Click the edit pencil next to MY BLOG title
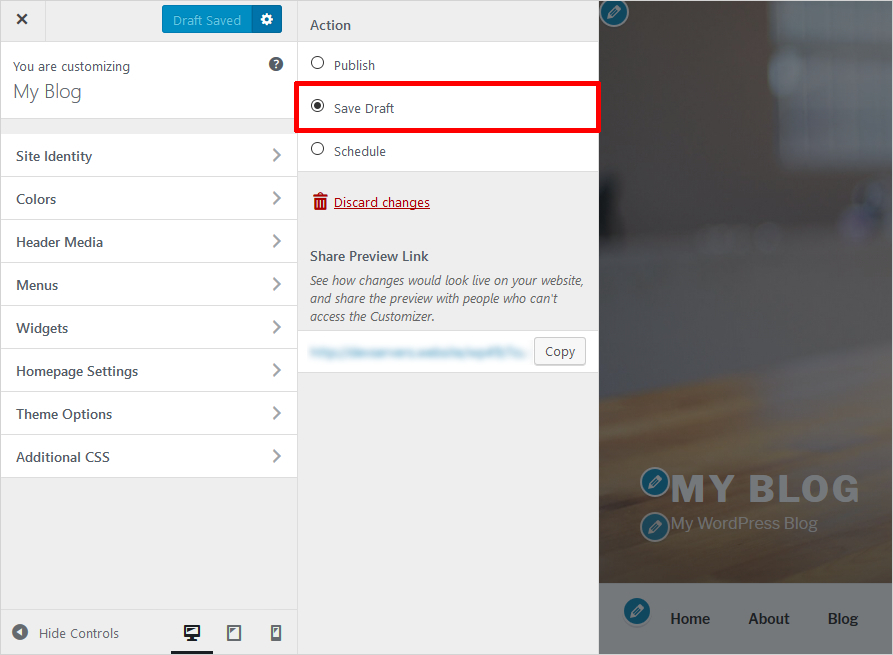This screenshot has width=893, height=655. coord(654,482)
